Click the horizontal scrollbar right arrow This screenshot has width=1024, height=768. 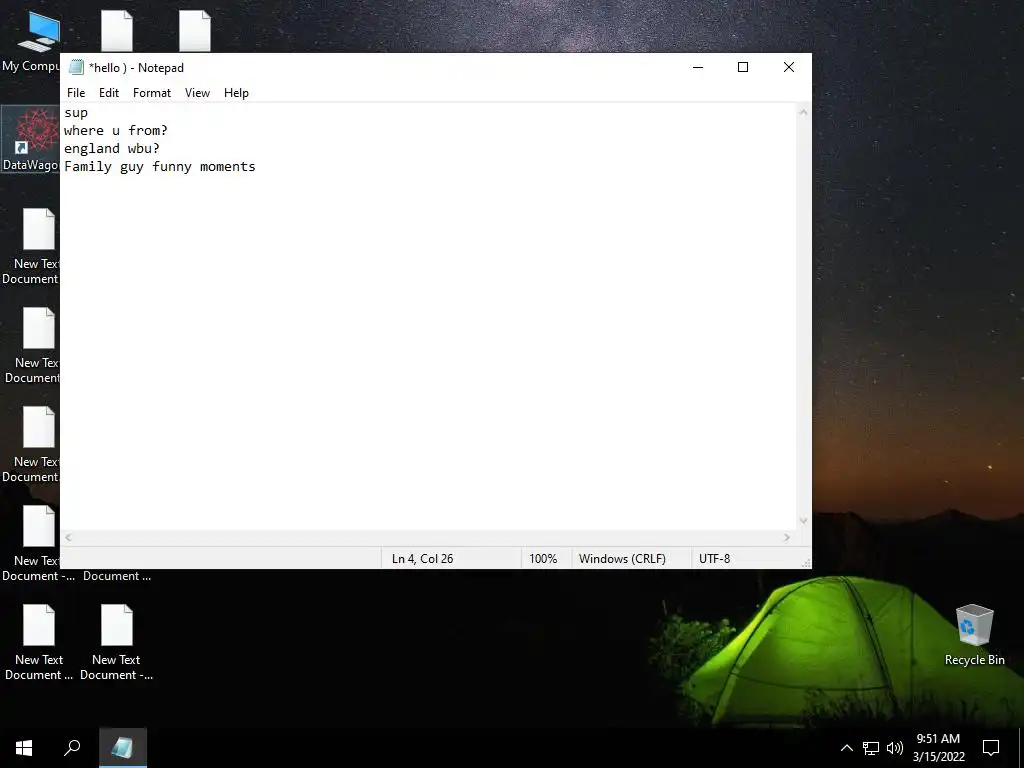[x=787, y=537]
